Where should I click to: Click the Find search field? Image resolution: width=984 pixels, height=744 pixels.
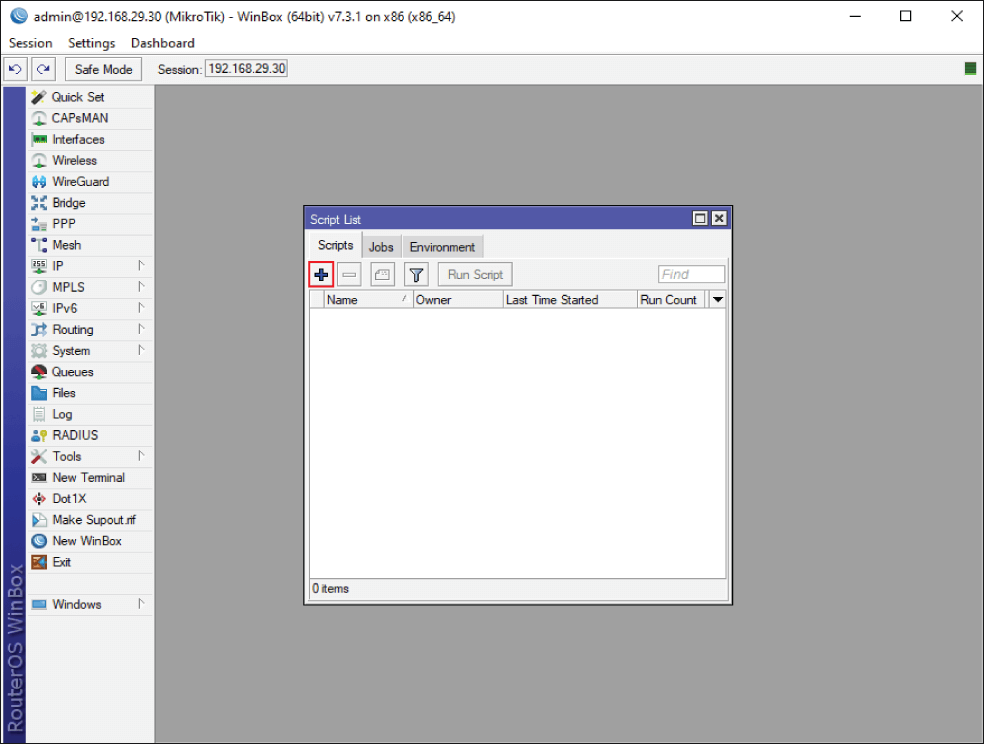click(x=691, y=275)
